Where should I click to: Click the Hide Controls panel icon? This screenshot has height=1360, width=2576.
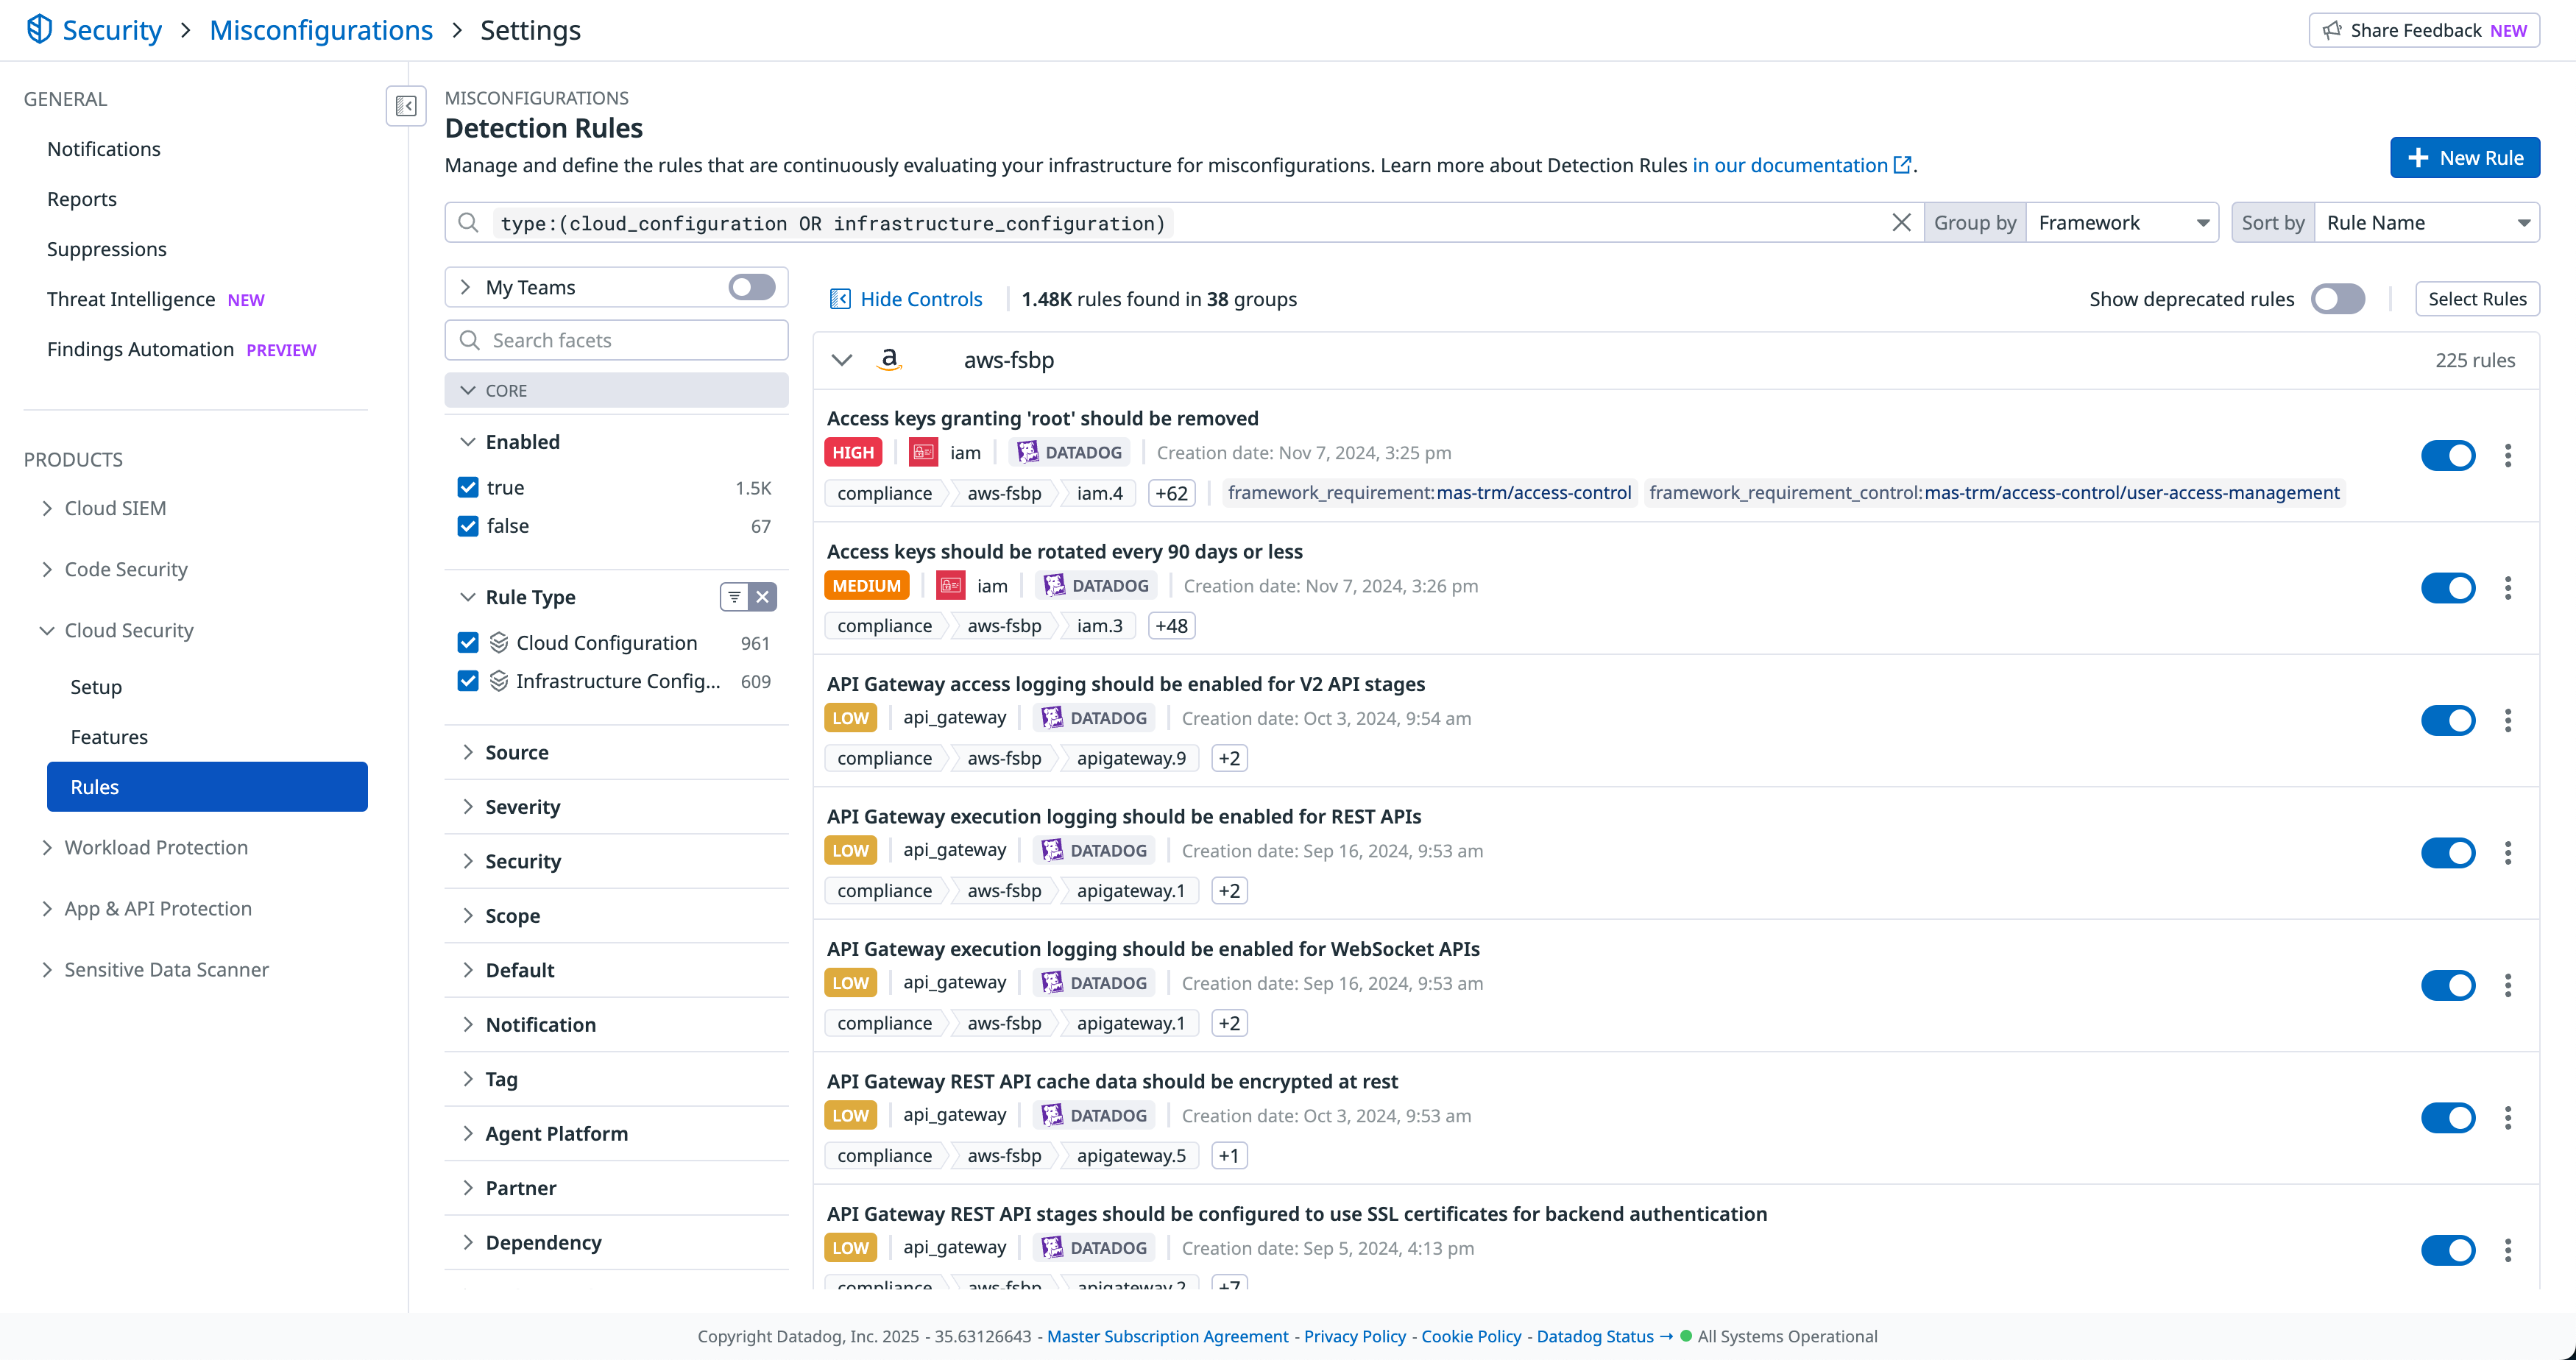[x=840, y=299]
